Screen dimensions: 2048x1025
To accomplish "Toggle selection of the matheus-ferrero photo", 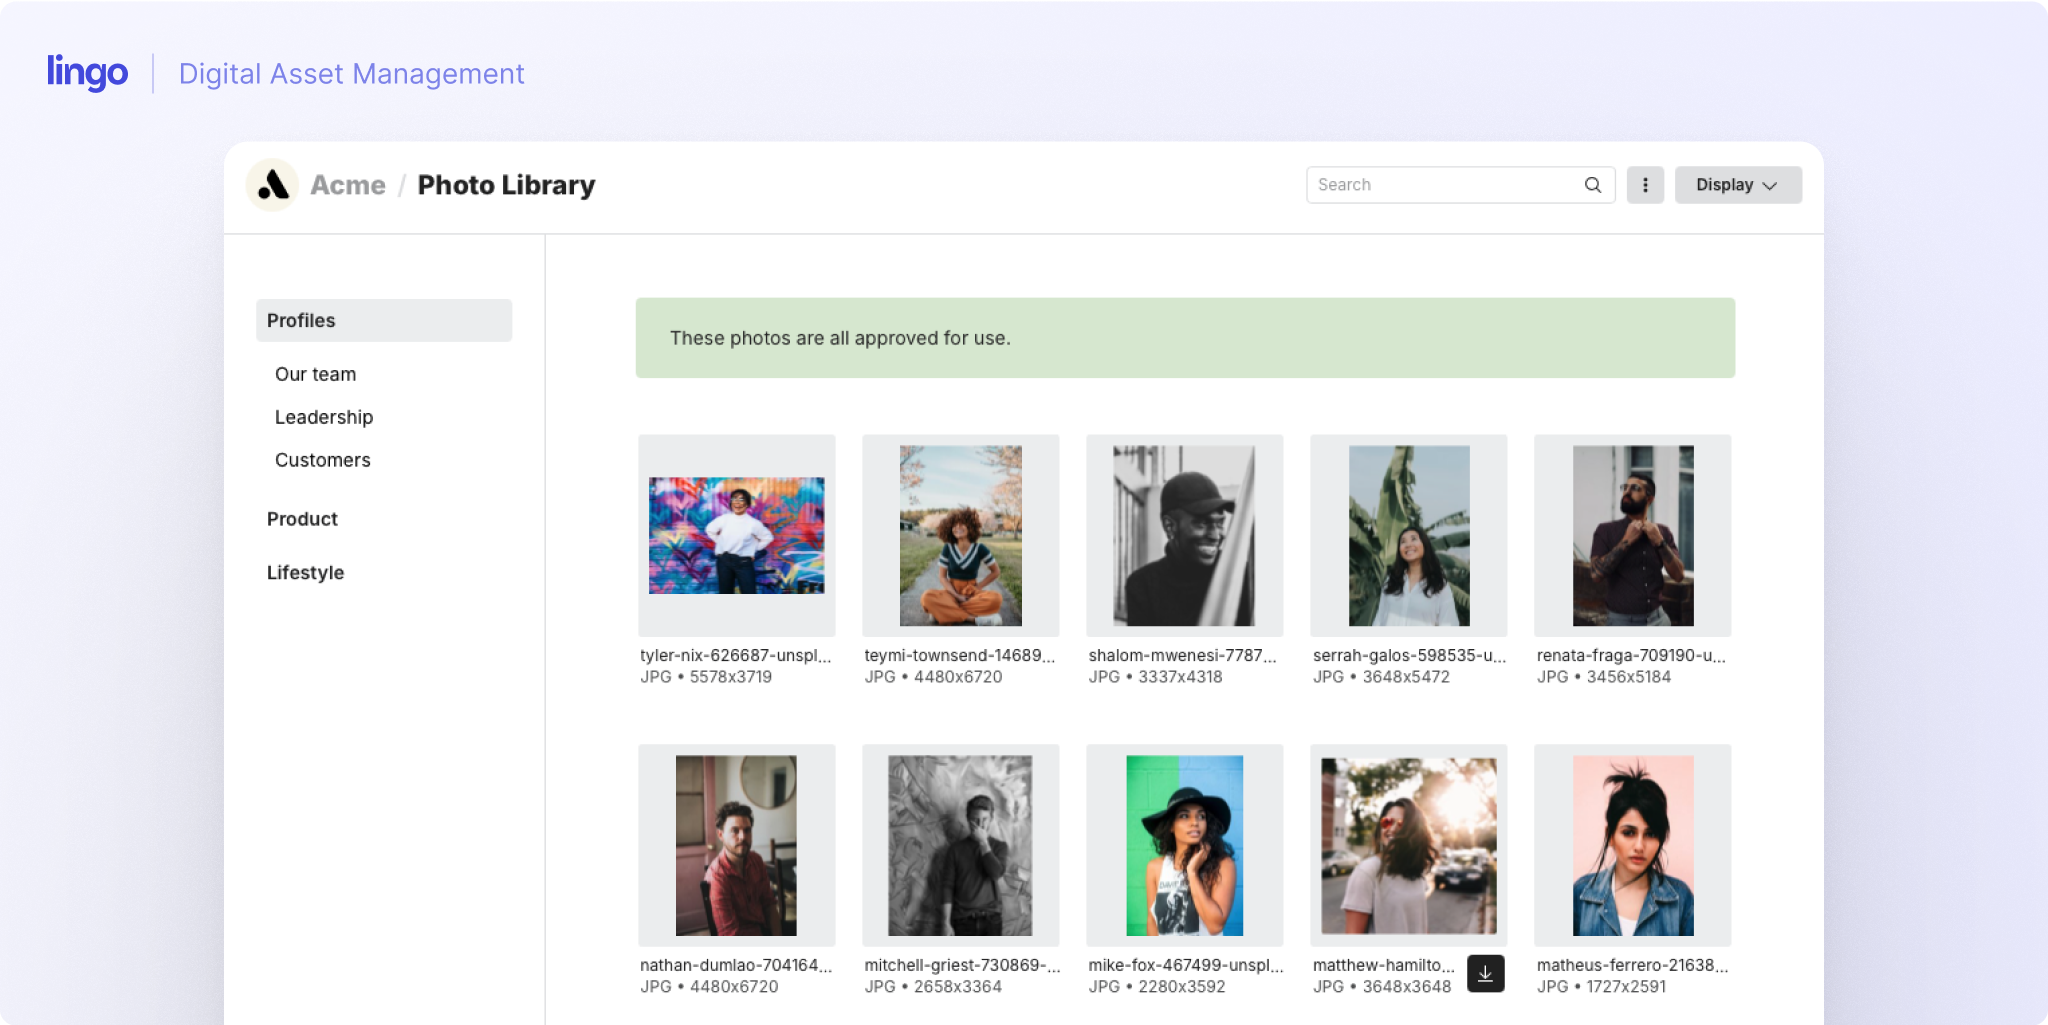I will [x=1632, y=845].
